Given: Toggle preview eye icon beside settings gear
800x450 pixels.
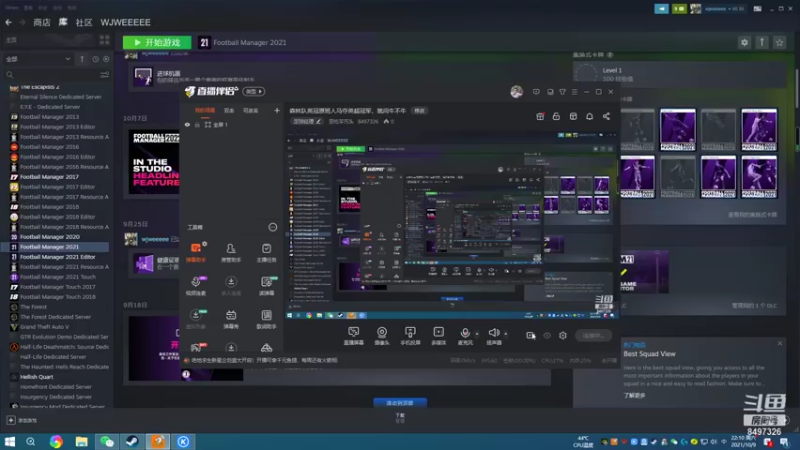Looking at the screenshot, I should (547, 335).
